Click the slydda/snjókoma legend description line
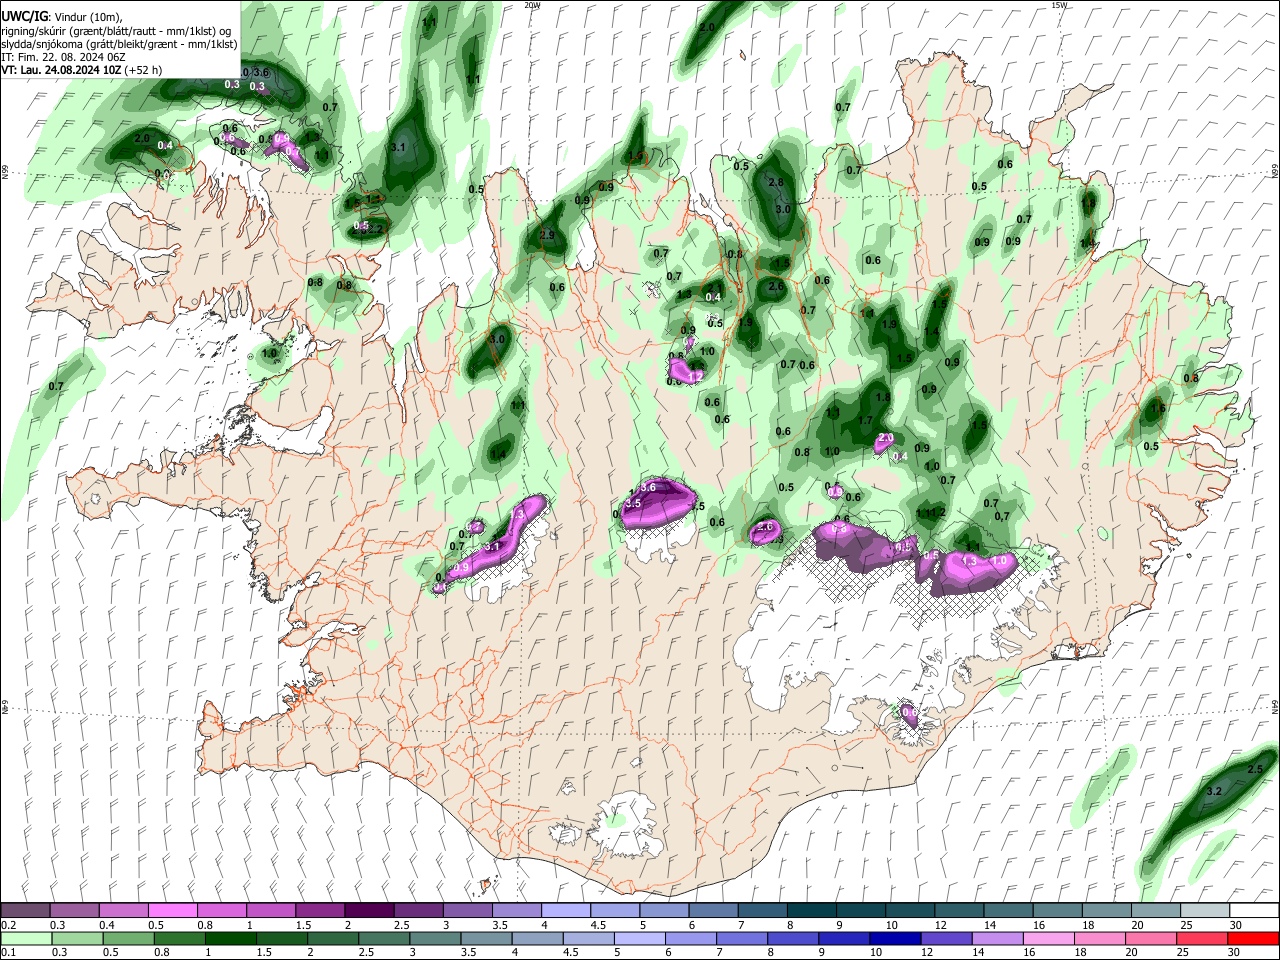The width and height of the screenshot is (1280, 960). (x=119, y=44)
